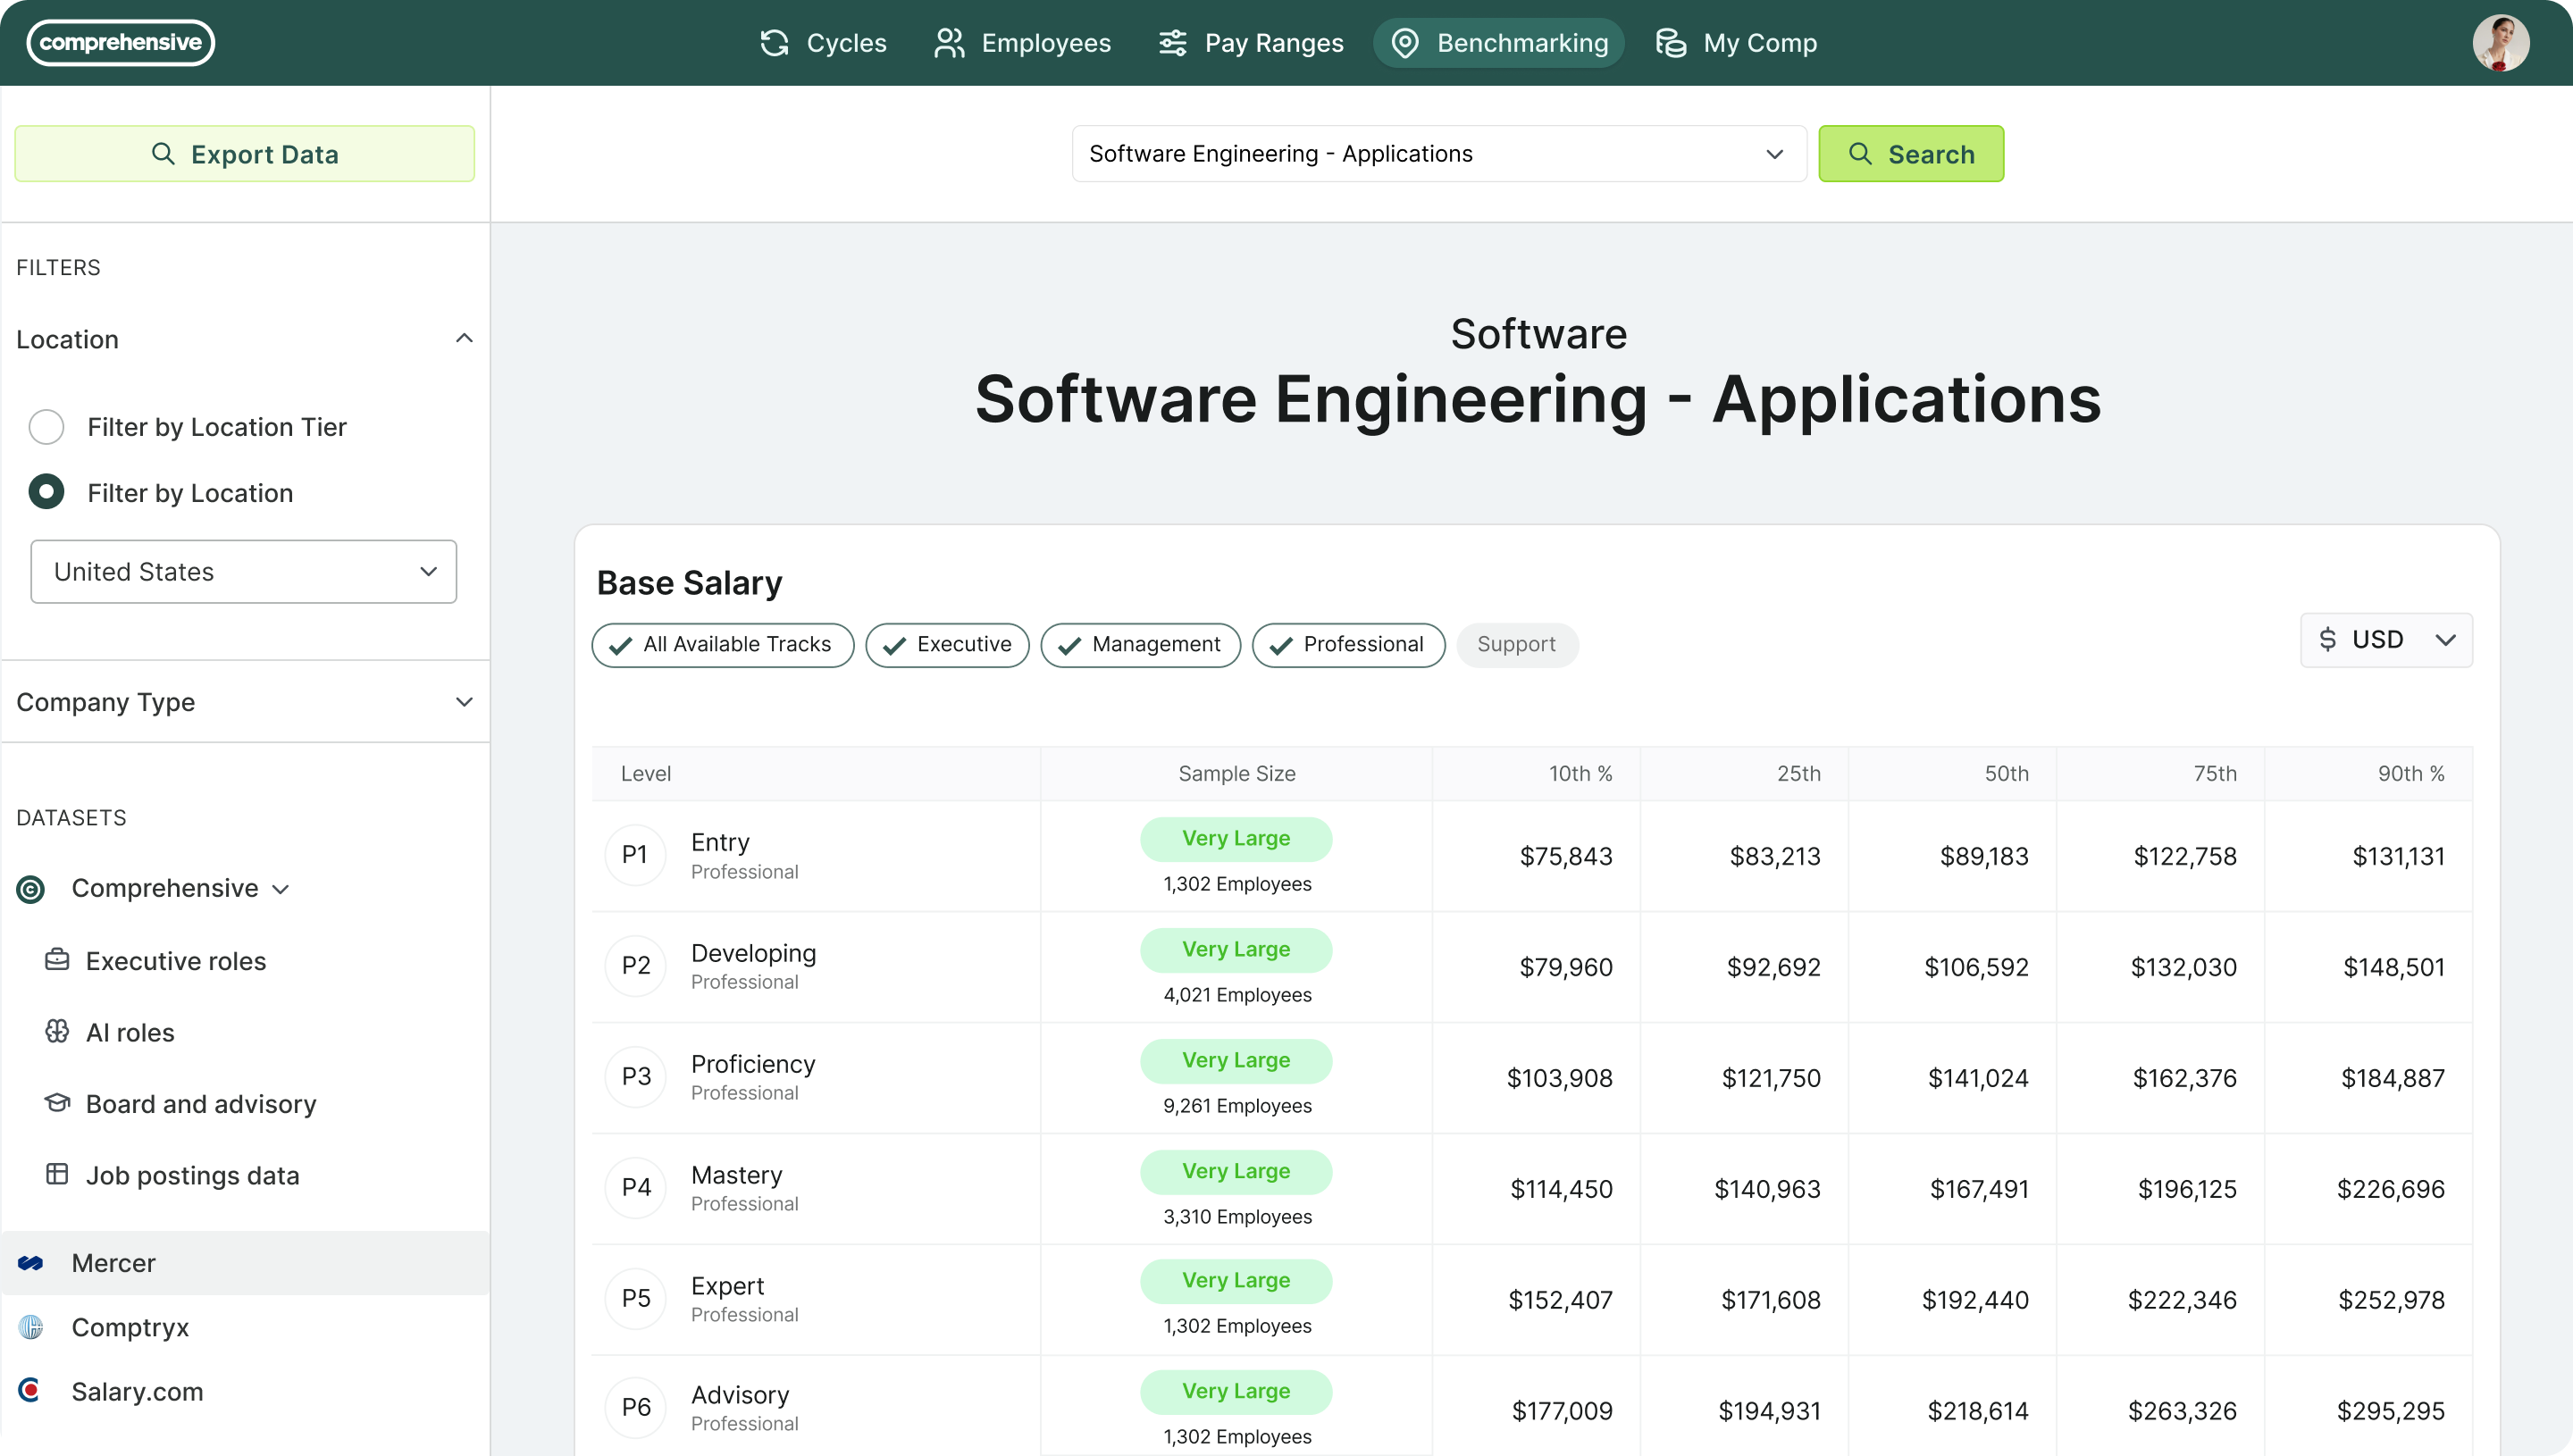Screen dimensions: 2573x1456
Task: Open the USD currency dropdown
Action: click(2387, 639)
